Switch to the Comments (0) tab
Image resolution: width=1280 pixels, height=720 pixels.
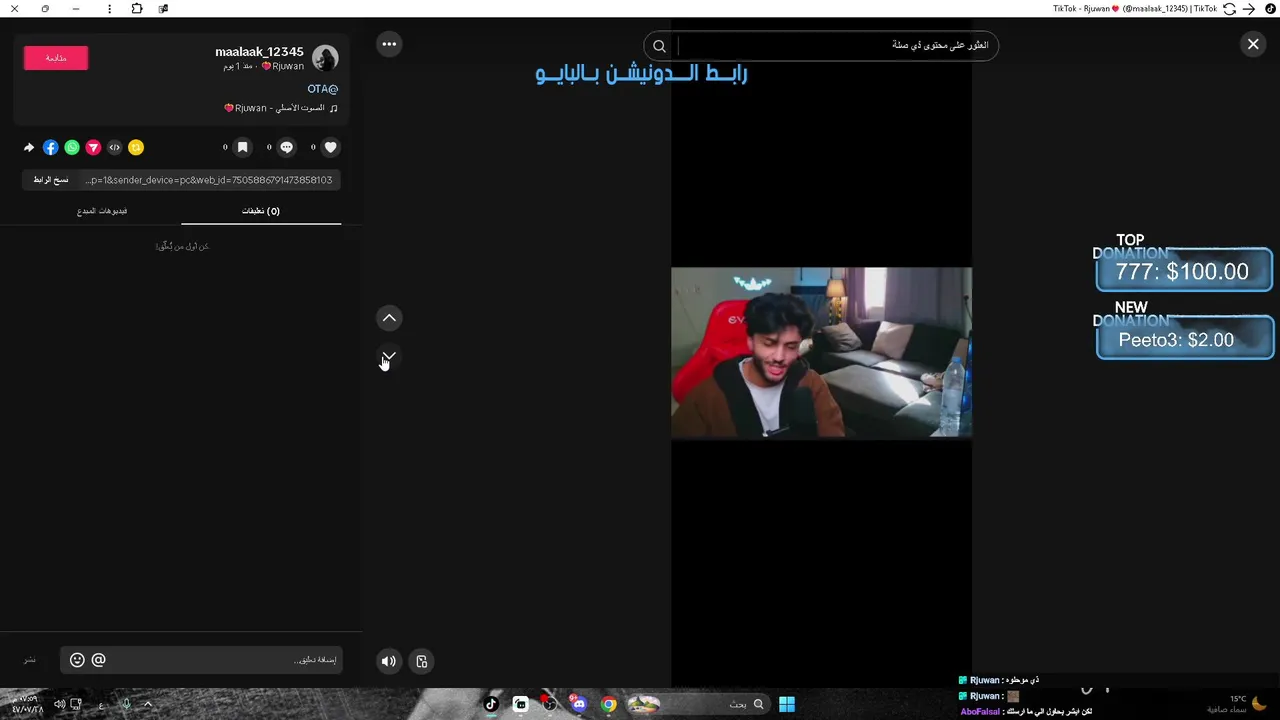(261, 211)
